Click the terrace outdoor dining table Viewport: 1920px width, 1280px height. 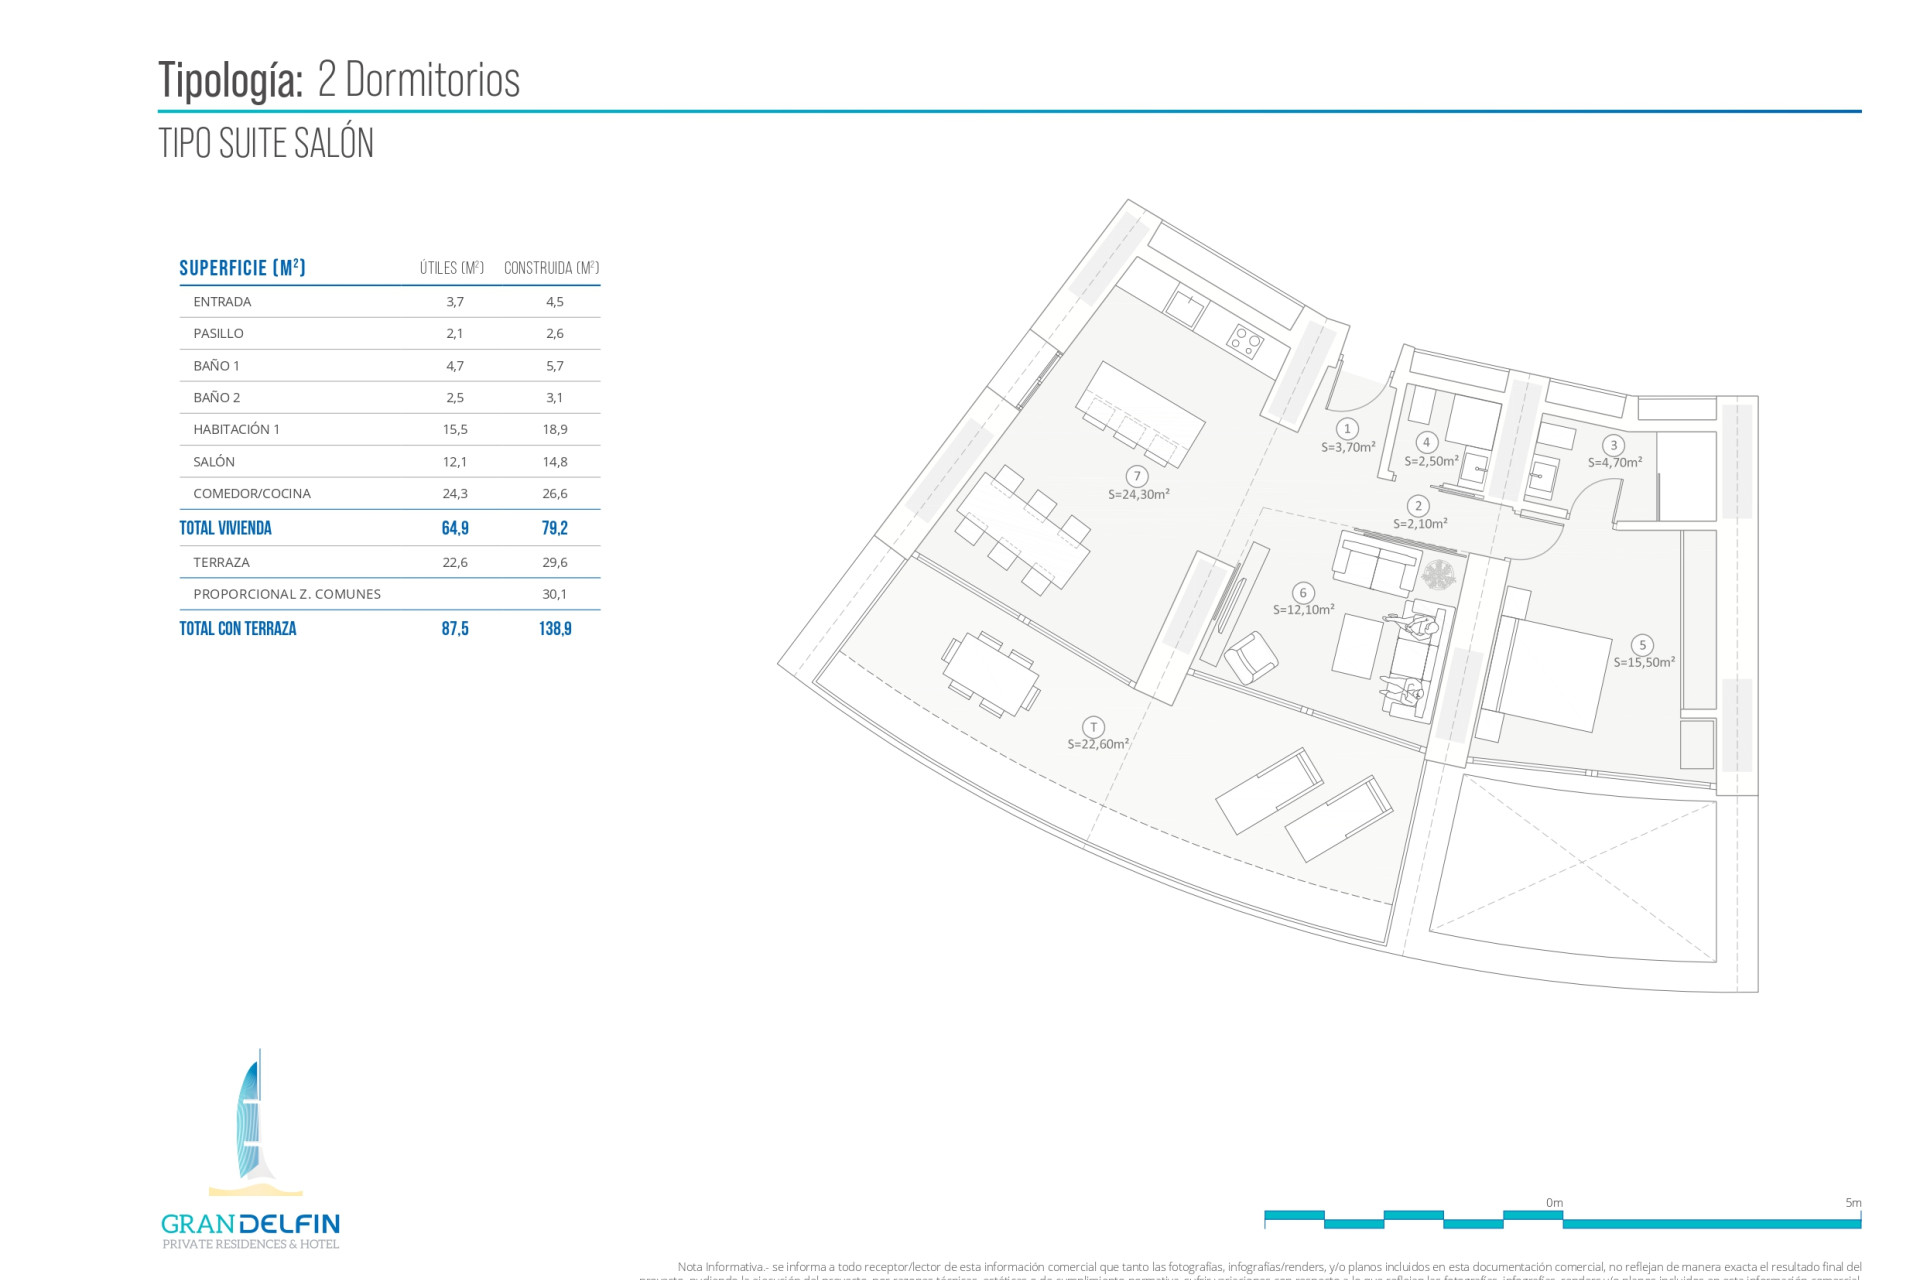point(991,674)
